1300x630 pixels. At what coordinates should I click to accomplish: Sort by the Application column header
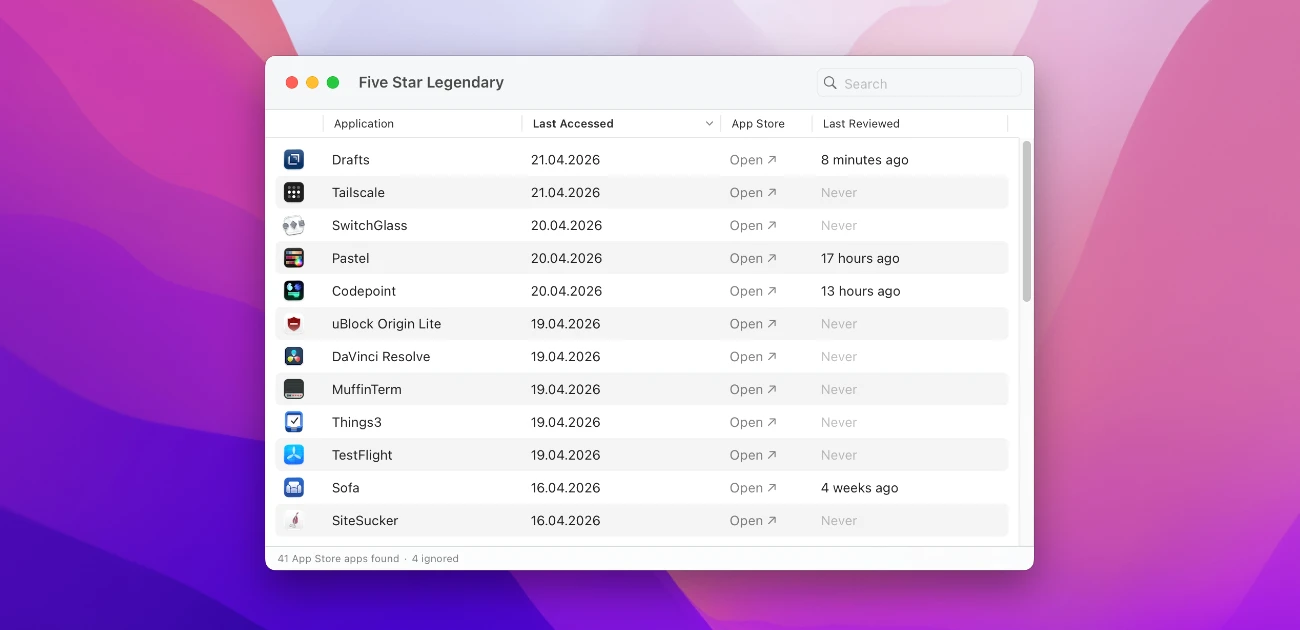[364, 124]
